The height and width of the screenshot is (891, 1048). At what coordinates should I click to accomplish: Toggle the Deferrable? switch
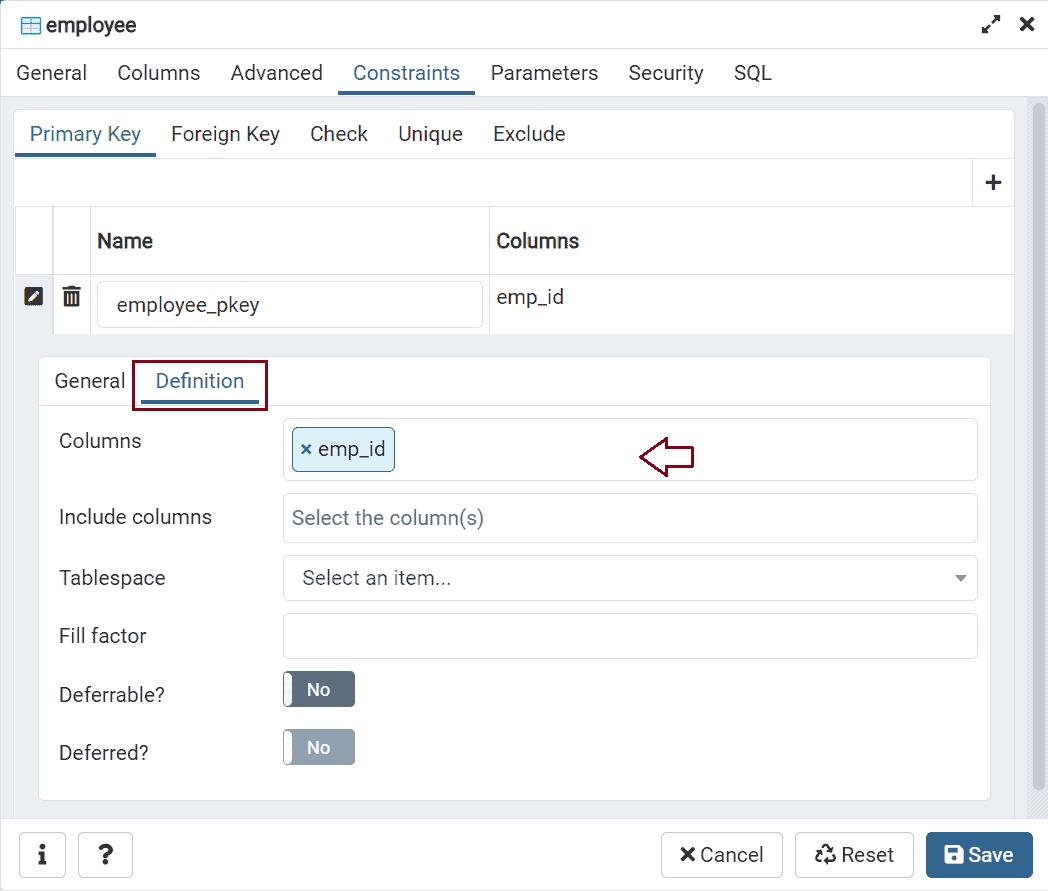[319, 690]
